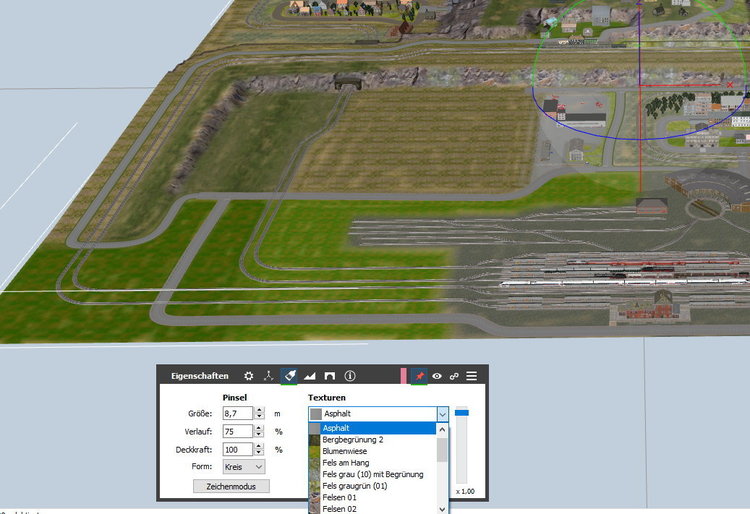Click the texture list scroll-down arrow
The width and height of the screenshot is (750, 514).
click(442, 509)
